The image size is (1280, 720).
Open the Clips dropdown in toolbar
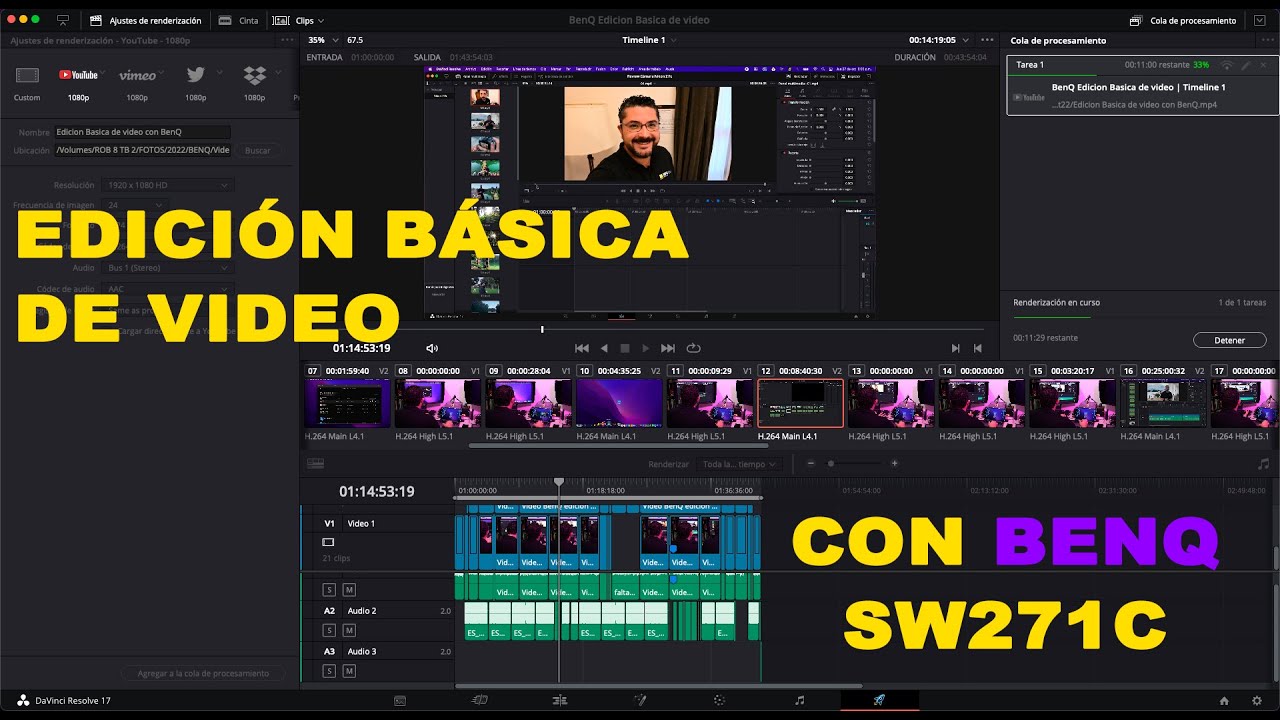(299, 20)
